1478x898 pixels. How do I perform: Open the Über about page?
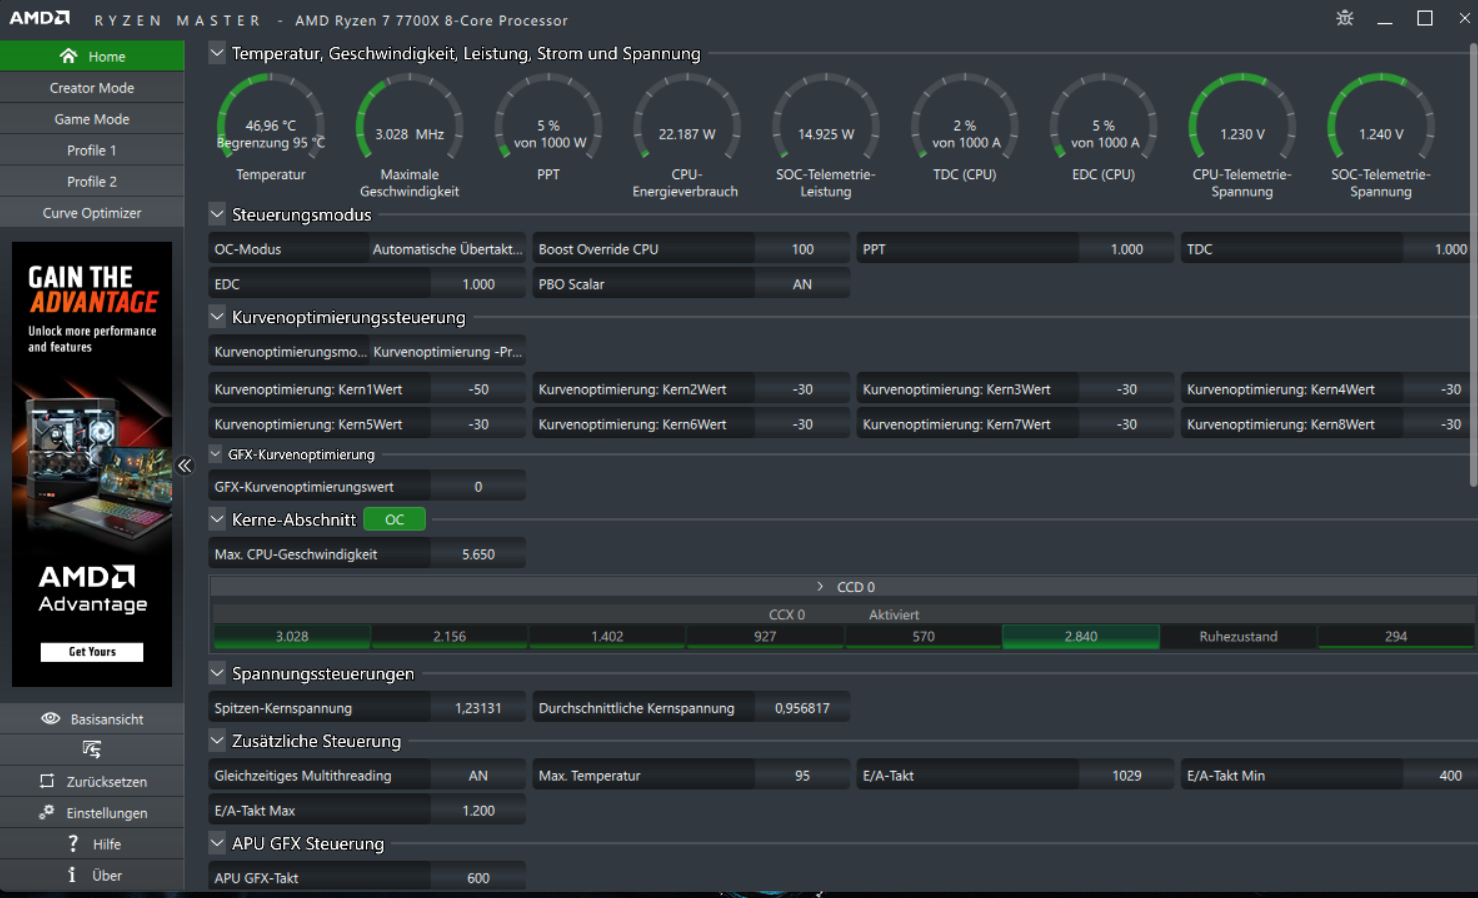pos(92,874)
